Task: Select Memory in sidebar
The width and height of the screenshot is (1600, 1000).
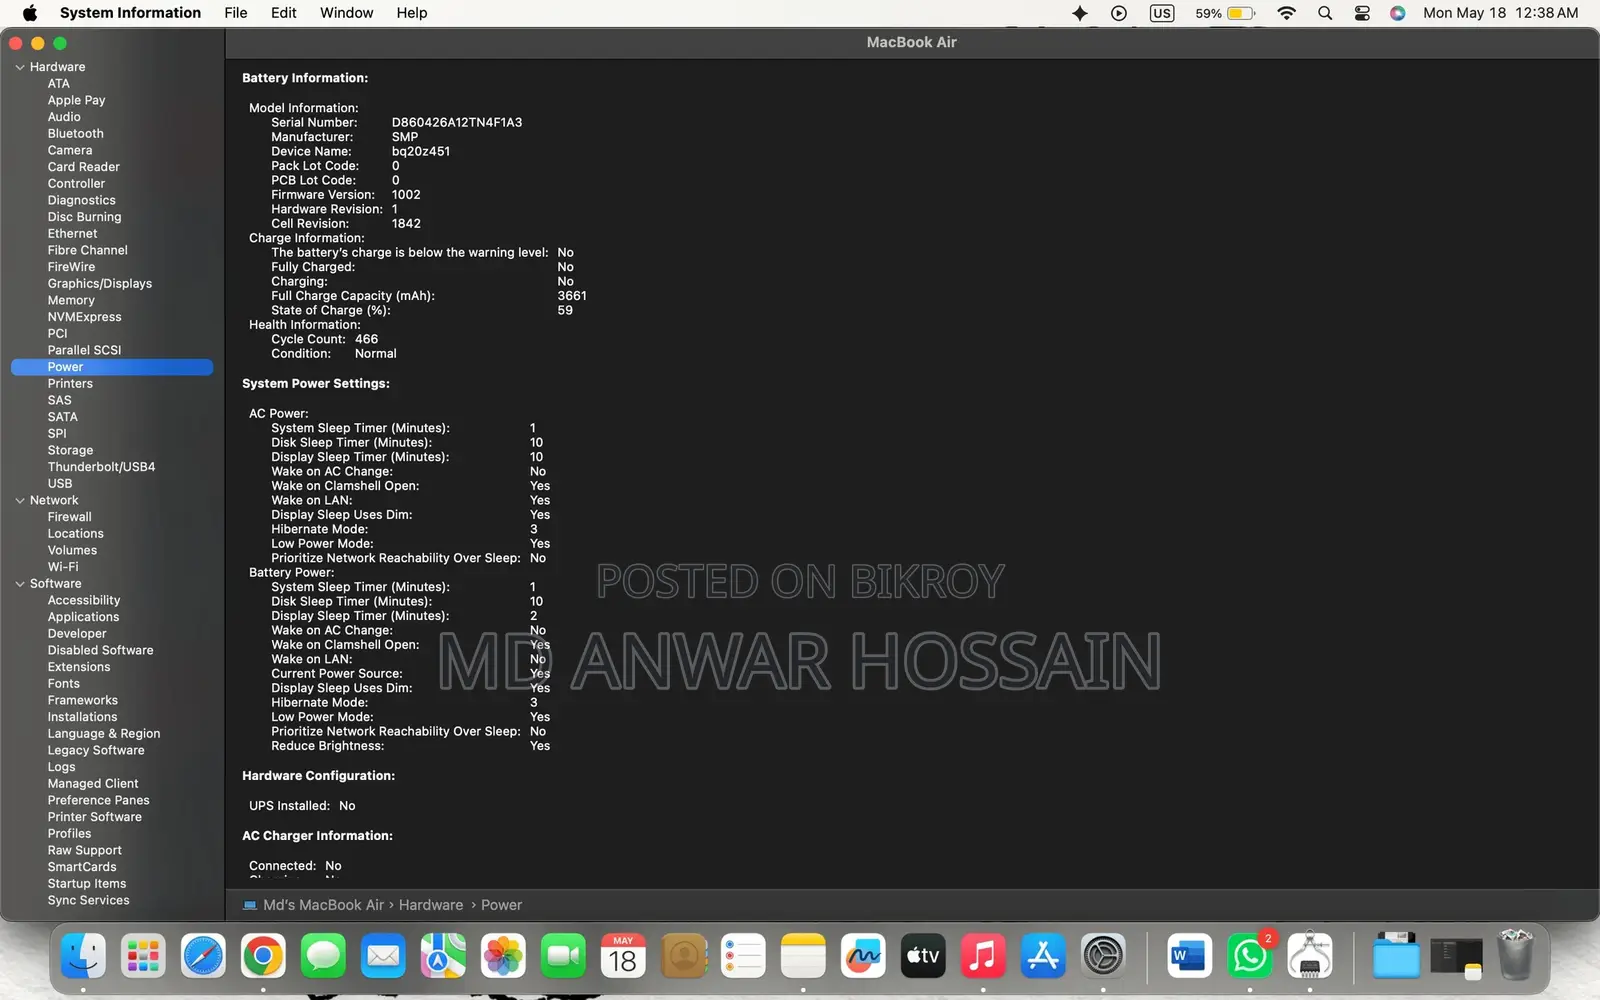Action: 71,300
